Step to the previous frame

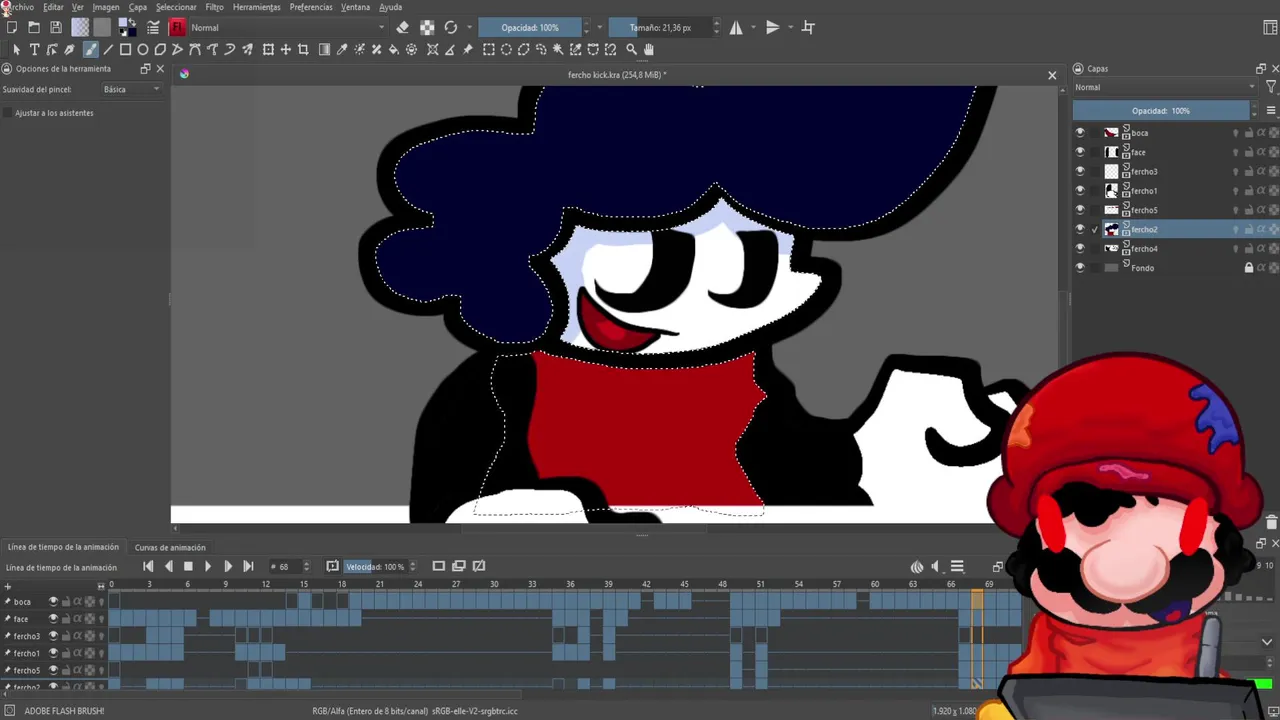168,567
